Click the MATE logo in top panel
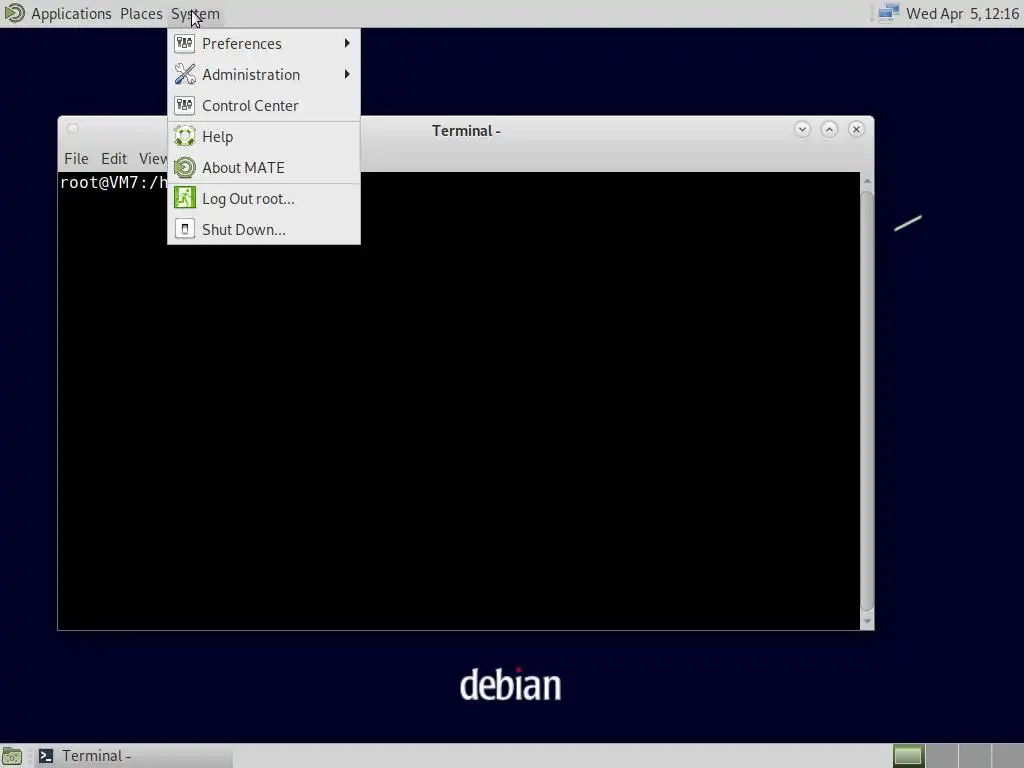 pyautogui.click(x=14, y=13)
